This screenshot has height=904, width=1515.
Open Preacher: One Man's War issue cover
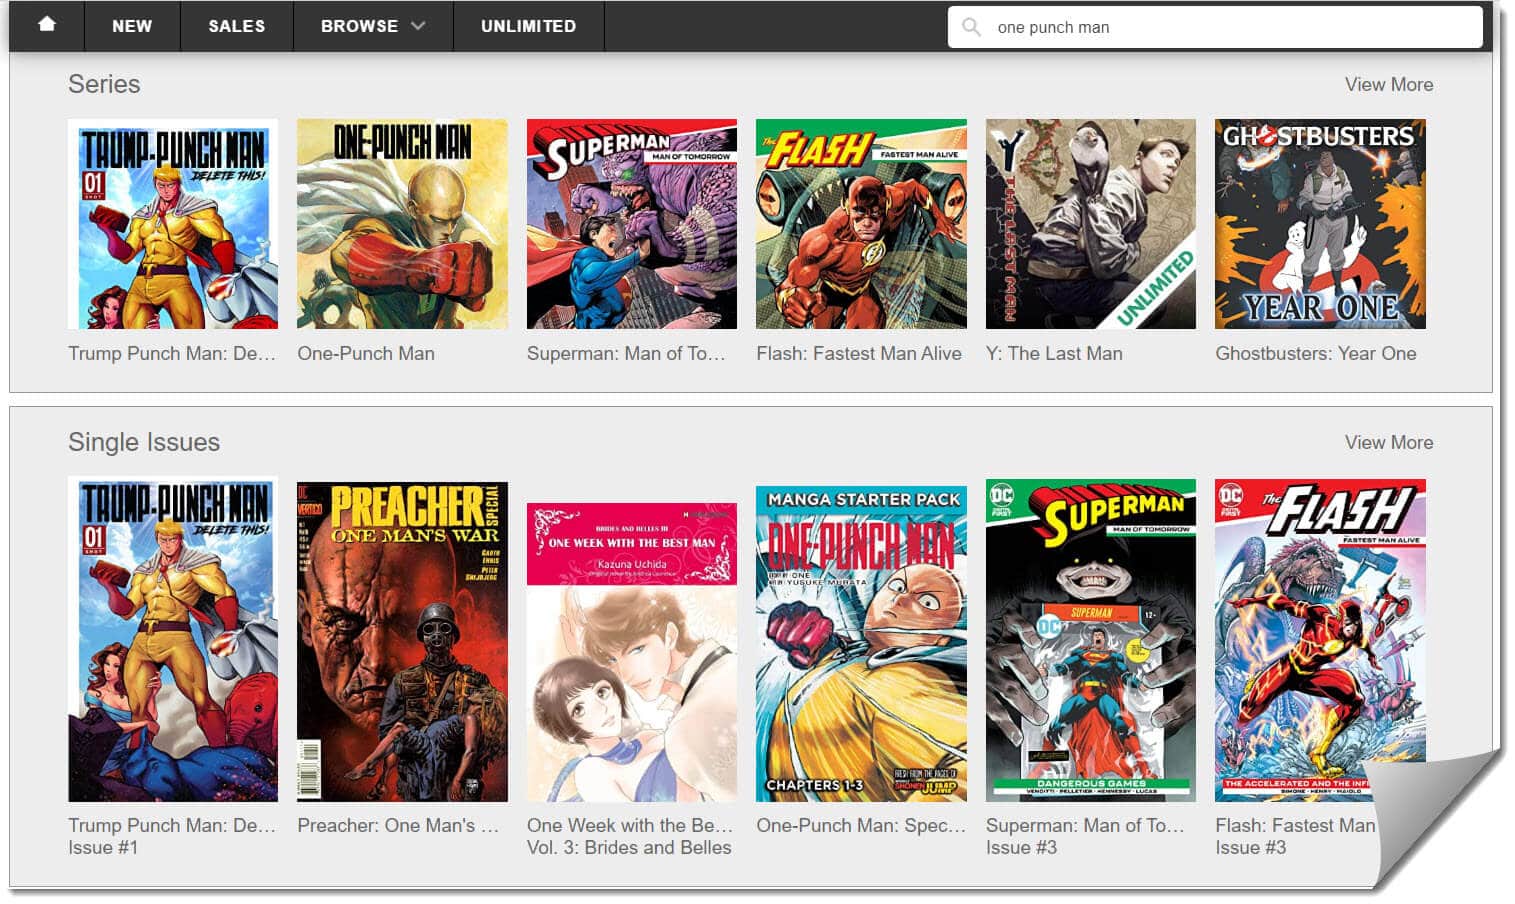click(x=402, y=642)
